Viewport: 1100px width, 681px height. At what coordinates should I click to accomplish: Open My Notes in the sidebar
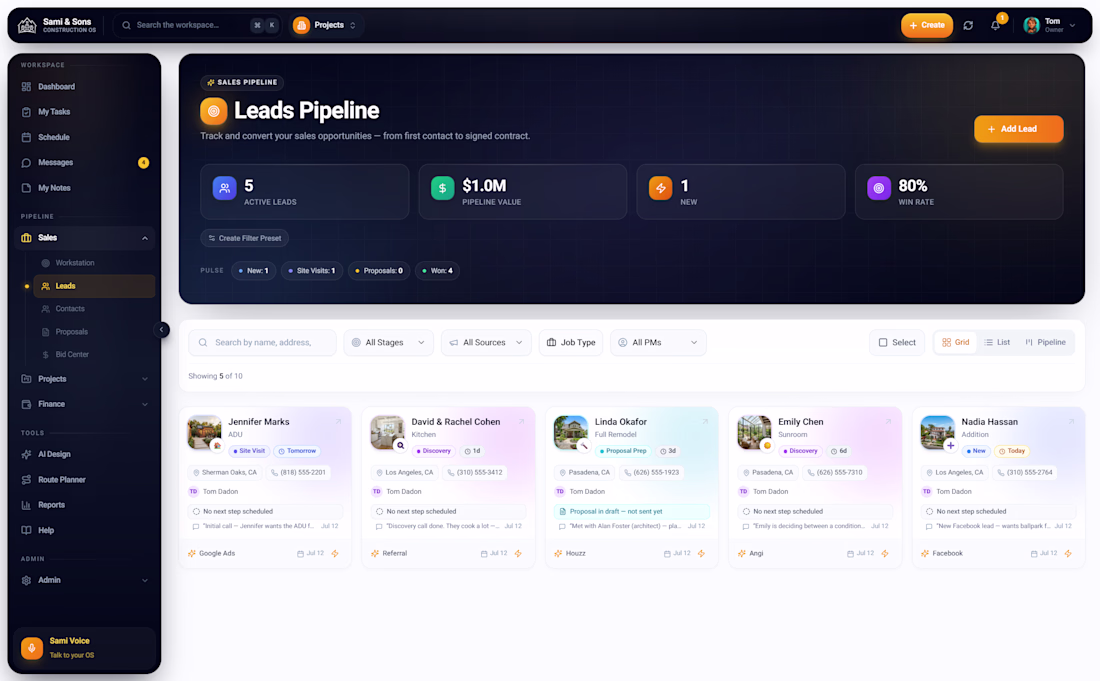[x=84, y=188]
